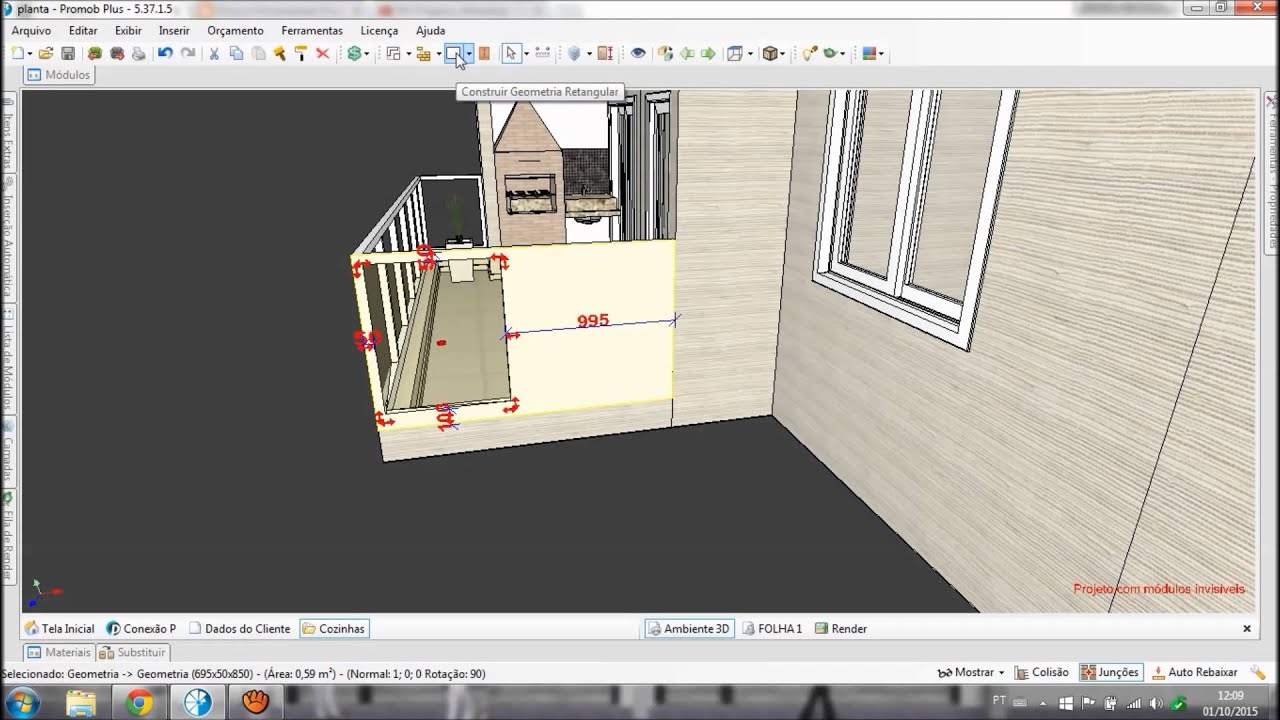The image size is (1280, 720).
Task: Click the teapot render icon
Action: [x=832, y=54]
